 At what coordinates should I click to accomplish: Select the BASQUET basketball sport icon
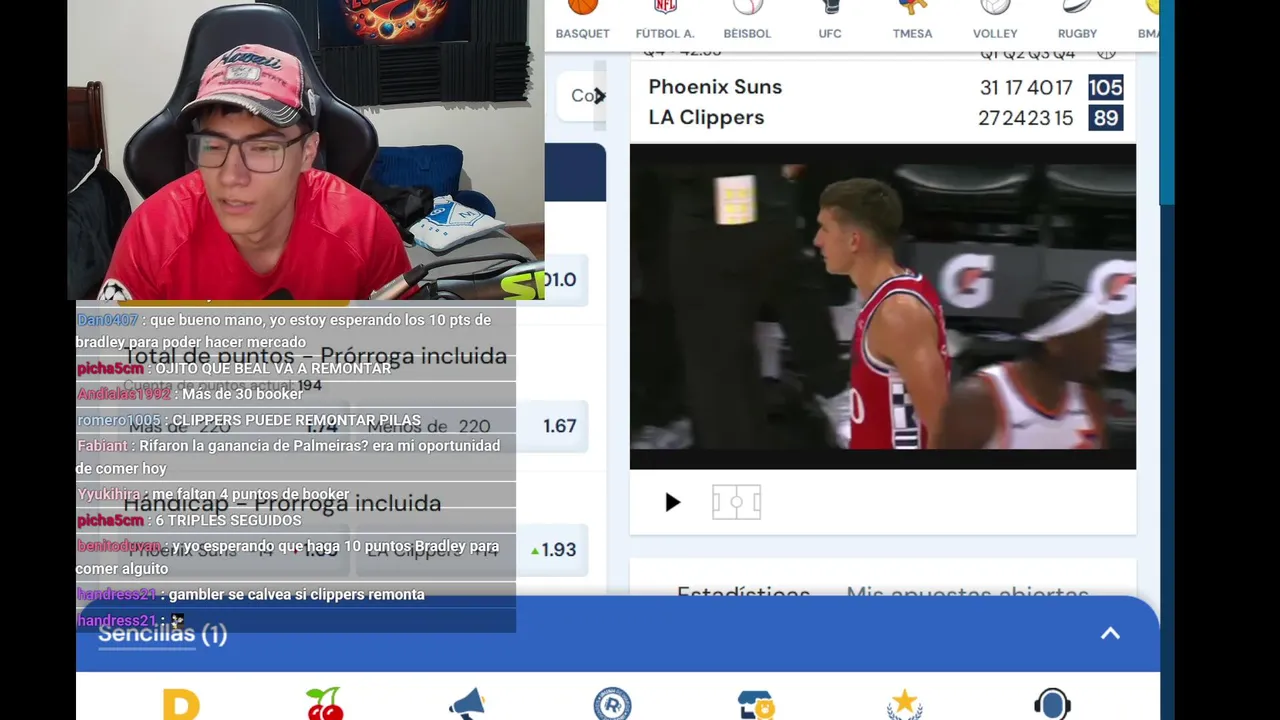click(582, 20)
